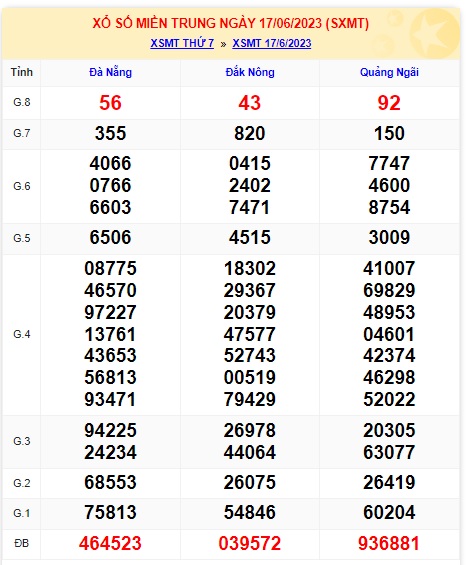Select Đà Nẵng G.1 number 75813
Viewport: 466px width, 565px height.
coord(110,512)
